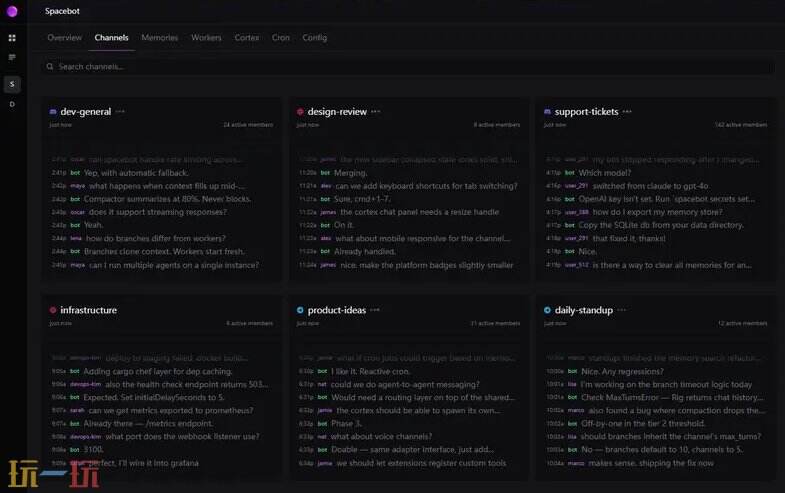Click dev-general active members count
This screenshot has width=785, height=493.
248,125
